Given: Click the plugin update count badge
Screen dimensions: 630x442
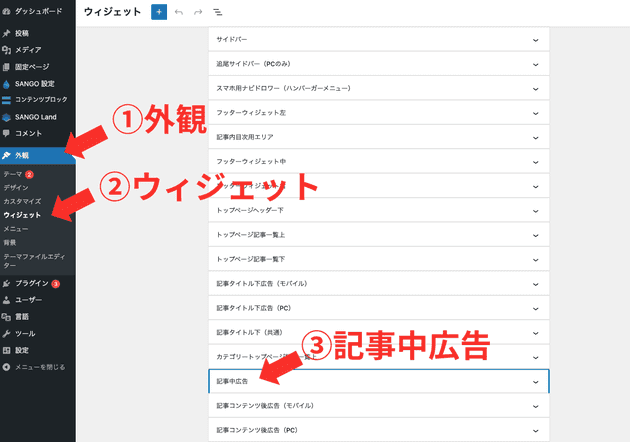Looking at the screenshot, I should point(56,284).
